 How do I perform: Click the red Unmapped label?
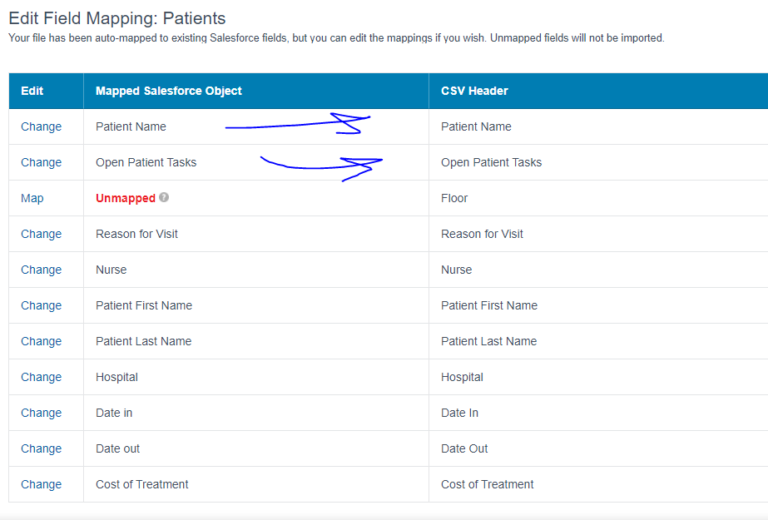[125, 198]
